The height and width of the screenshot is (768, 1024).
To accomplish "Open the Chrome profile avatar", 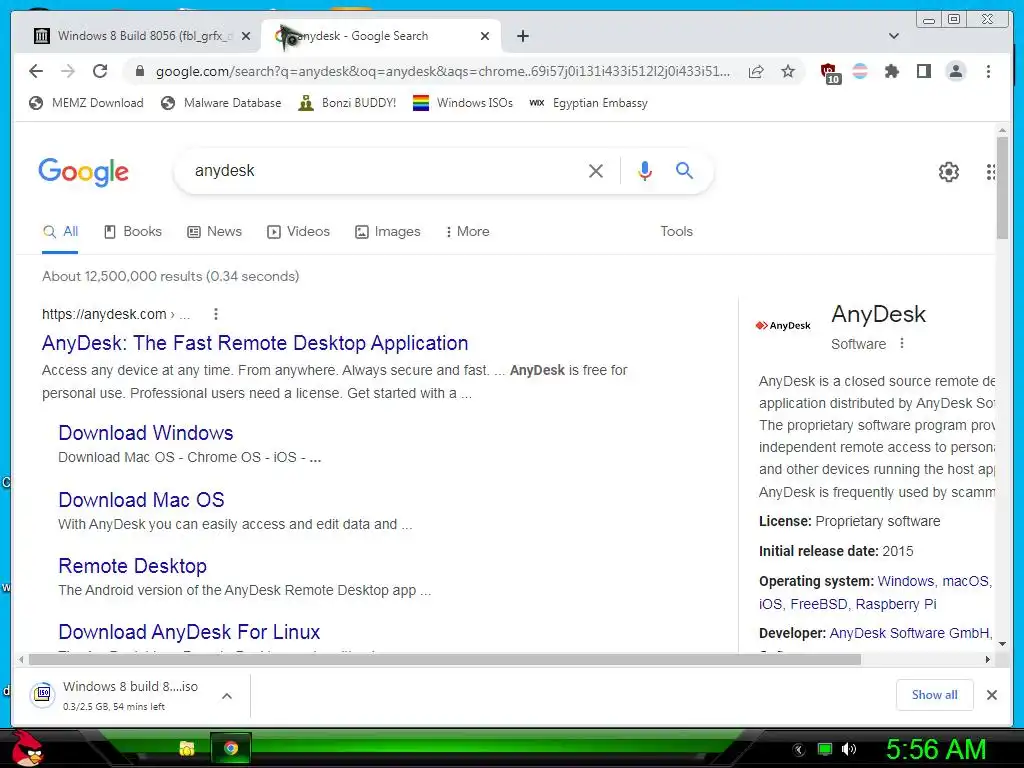I will [955, 71].
